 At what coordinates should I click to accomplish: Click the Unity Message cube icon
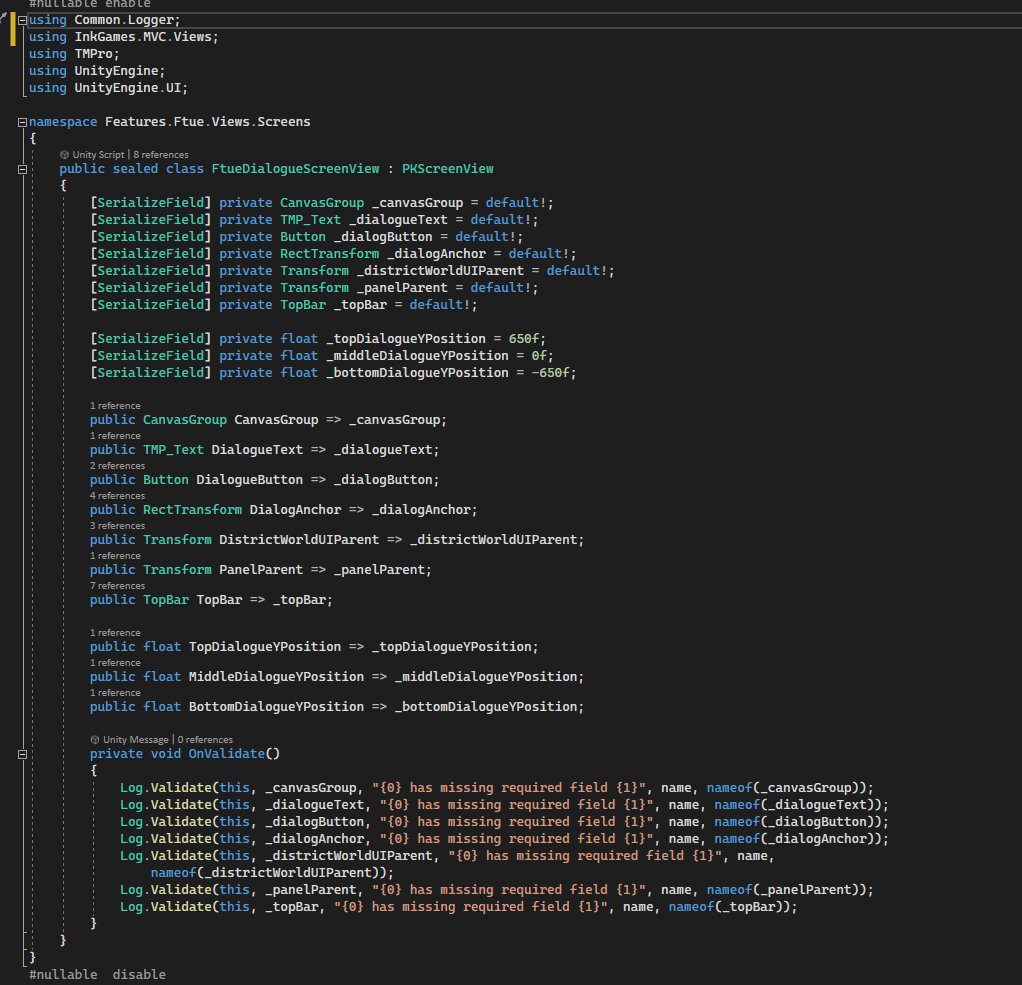tap(95, 739)
